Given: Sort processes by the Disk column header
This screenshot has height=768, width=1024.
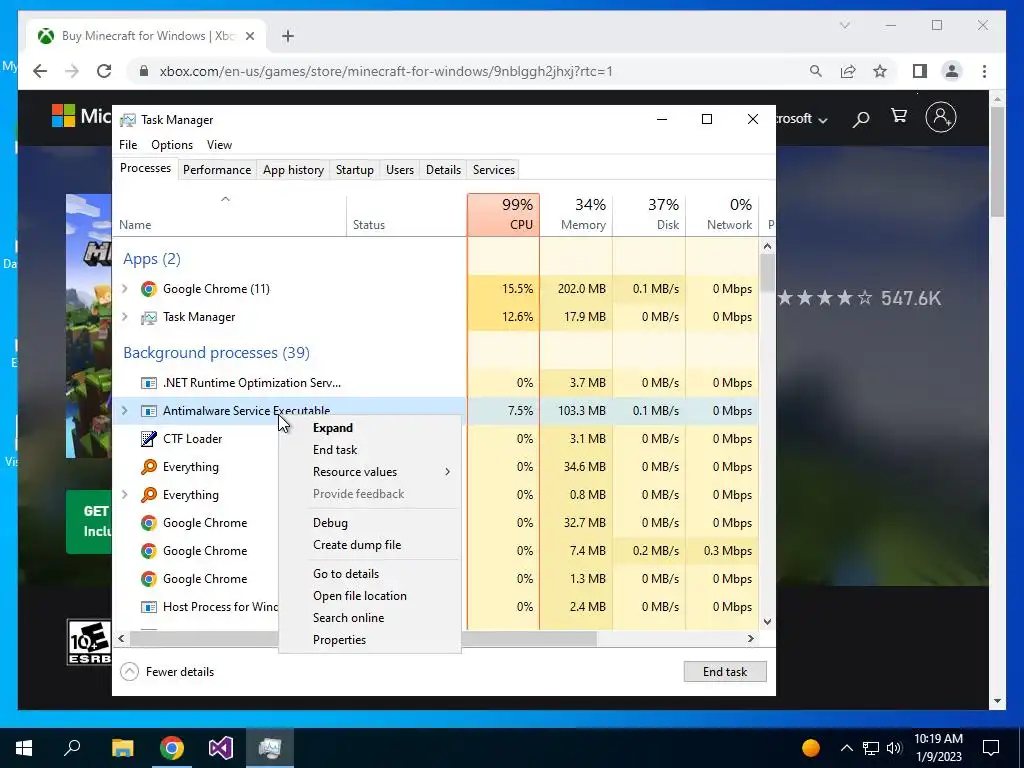Looking at the screenshot, I should [650, 215].
